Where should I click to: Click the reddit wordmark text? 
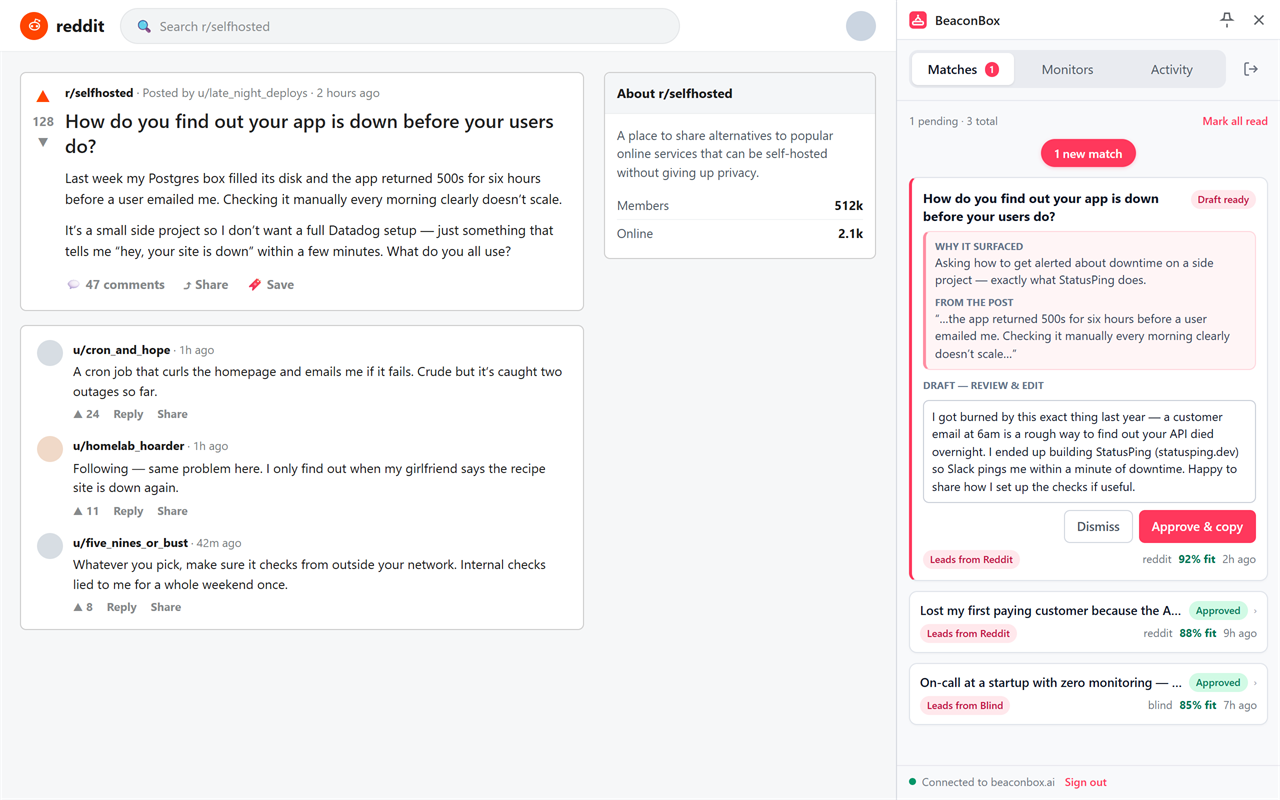[x=80, y=26]
